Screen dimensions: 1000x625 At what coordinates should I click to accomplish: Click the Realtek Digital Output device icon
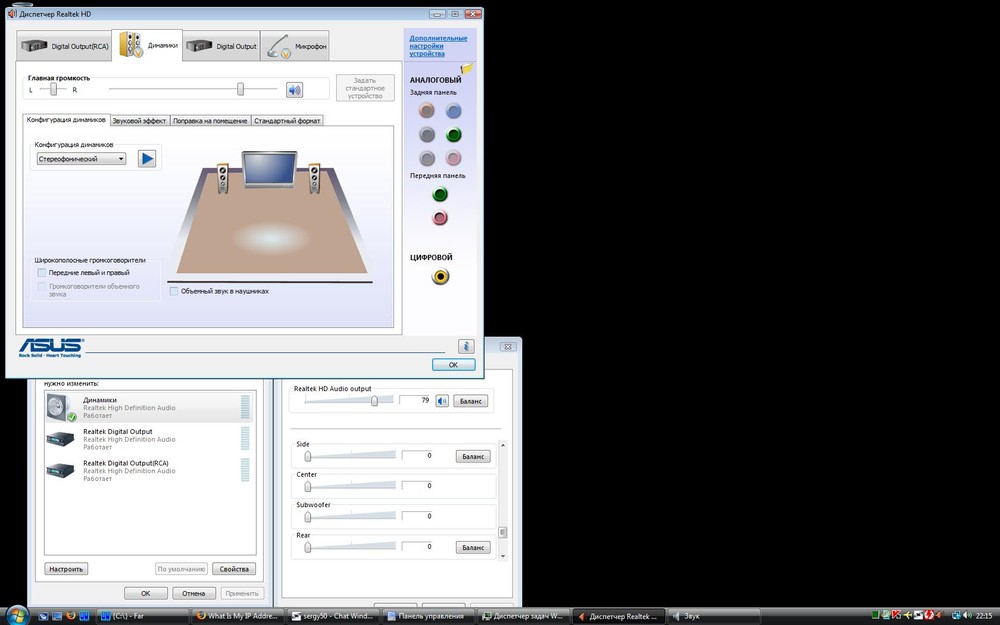pyautogui.click(x=61, y=436)
